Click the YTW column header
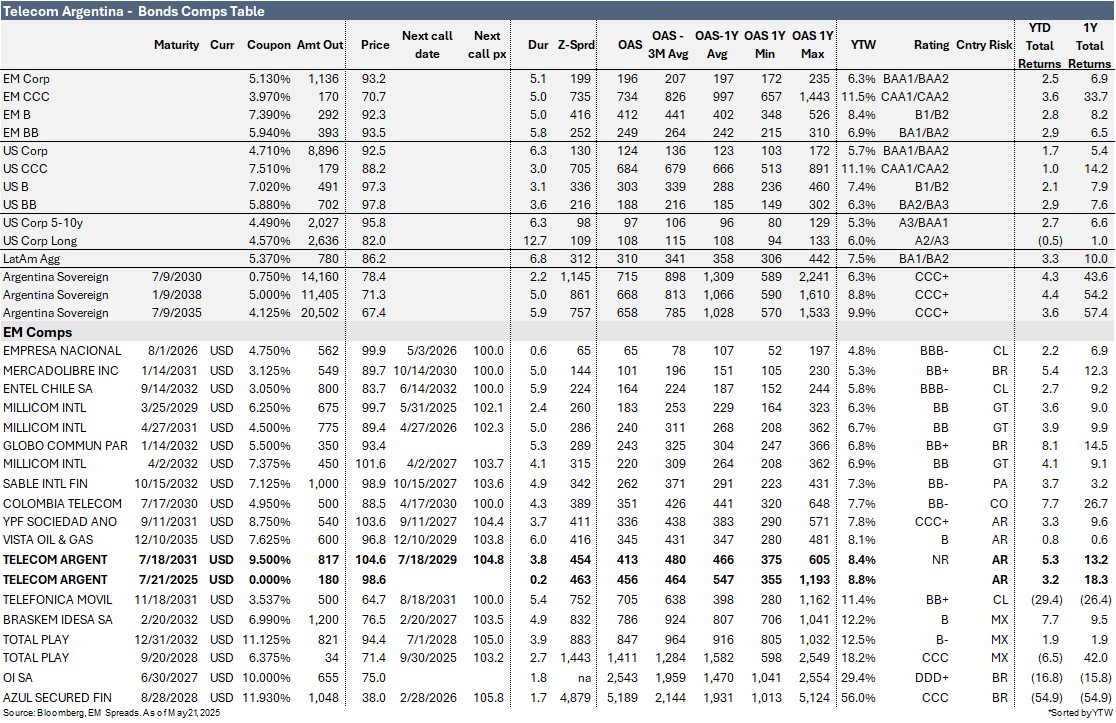 (x=863, y=45)
